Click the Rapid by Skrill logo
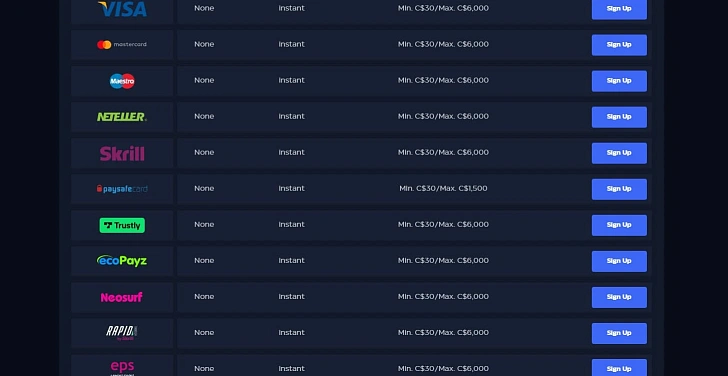Screen dimensions: 728x376 click(x=122, y=333)
